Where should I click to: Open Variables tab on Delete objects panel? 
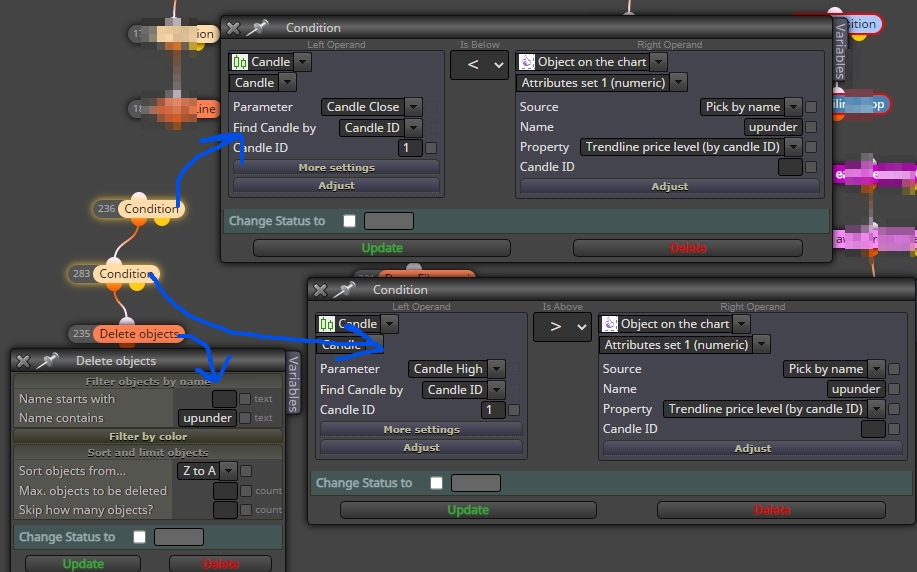294,384
